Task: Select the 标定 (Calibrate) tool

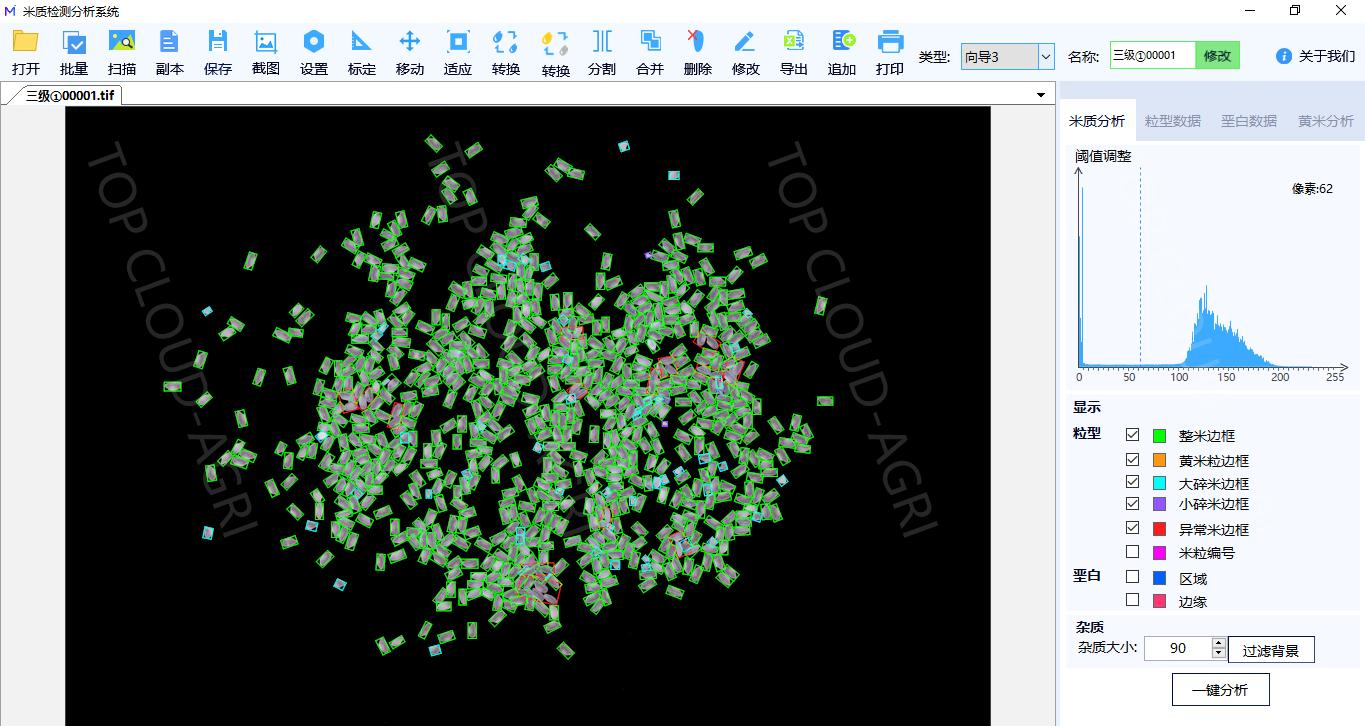Action: [x=362, y=42]
